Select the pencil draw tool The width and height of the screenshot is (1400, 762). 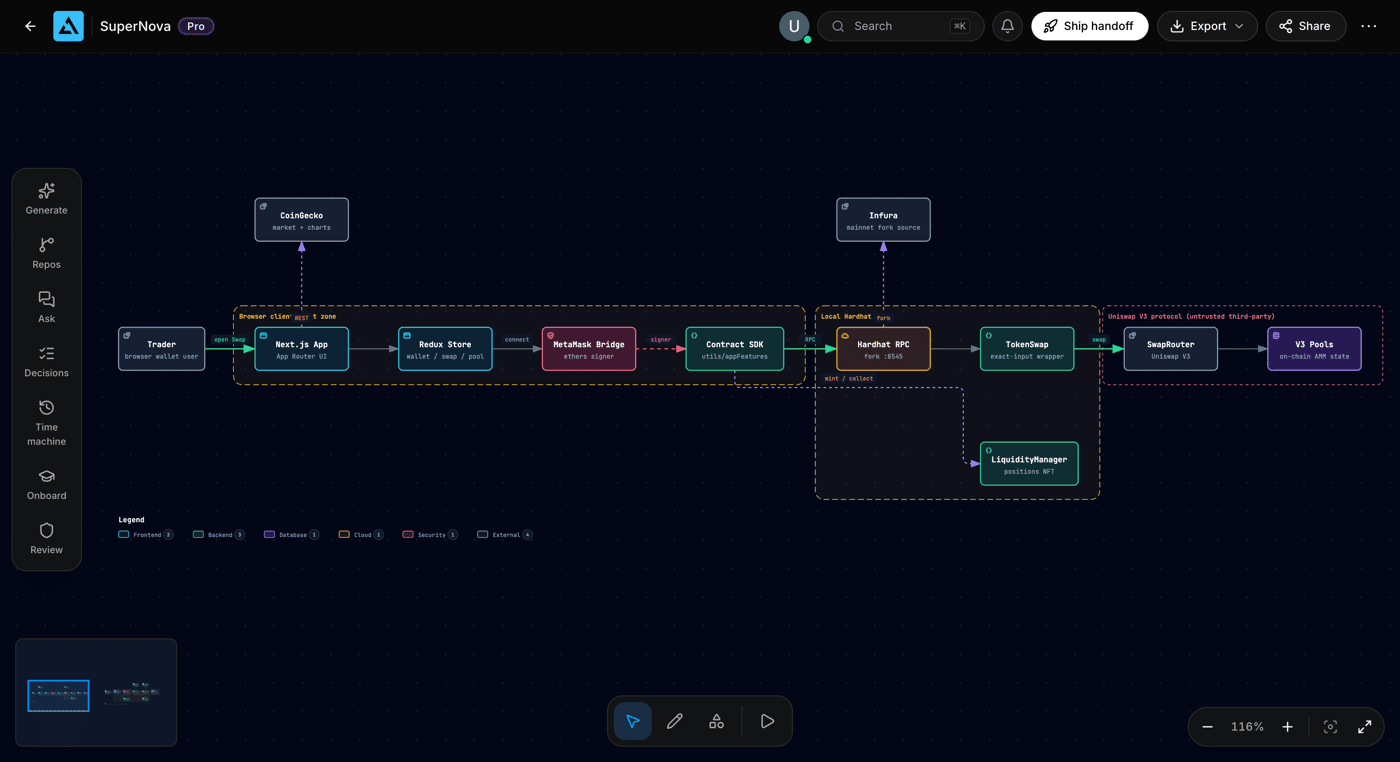pos(675,721)
